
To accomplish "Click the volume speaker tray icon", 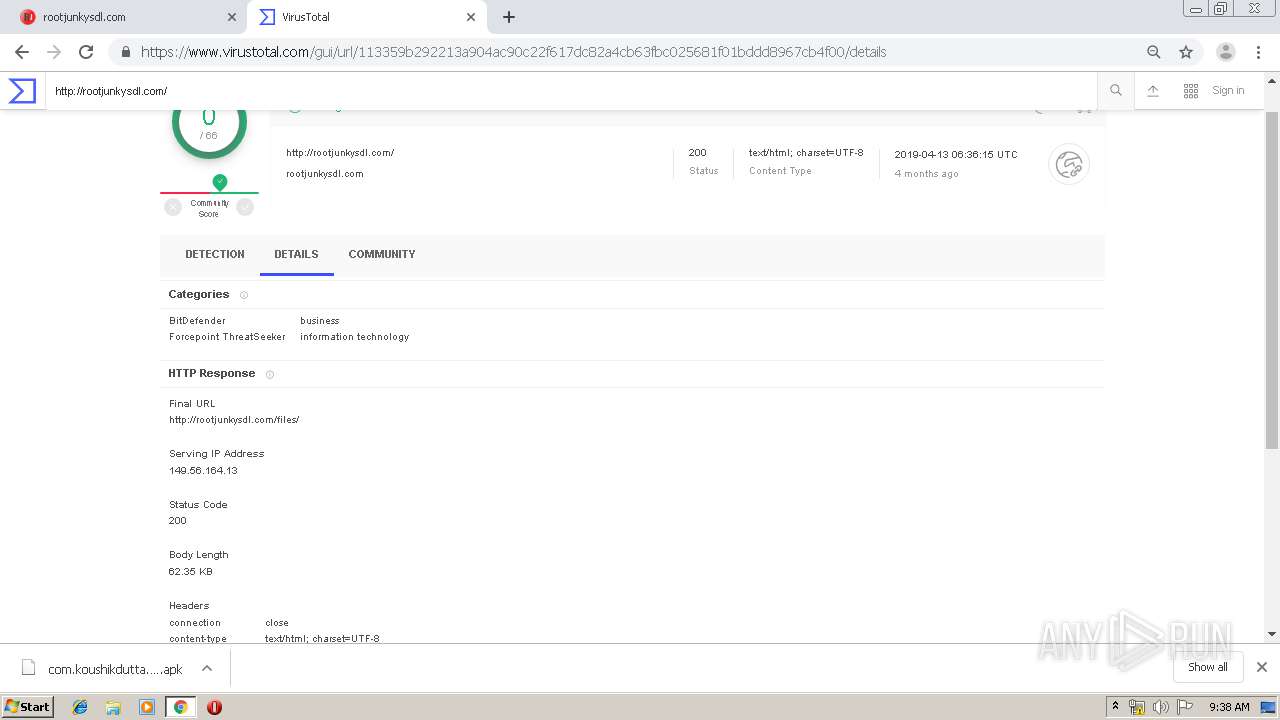I will (1160, 707).
